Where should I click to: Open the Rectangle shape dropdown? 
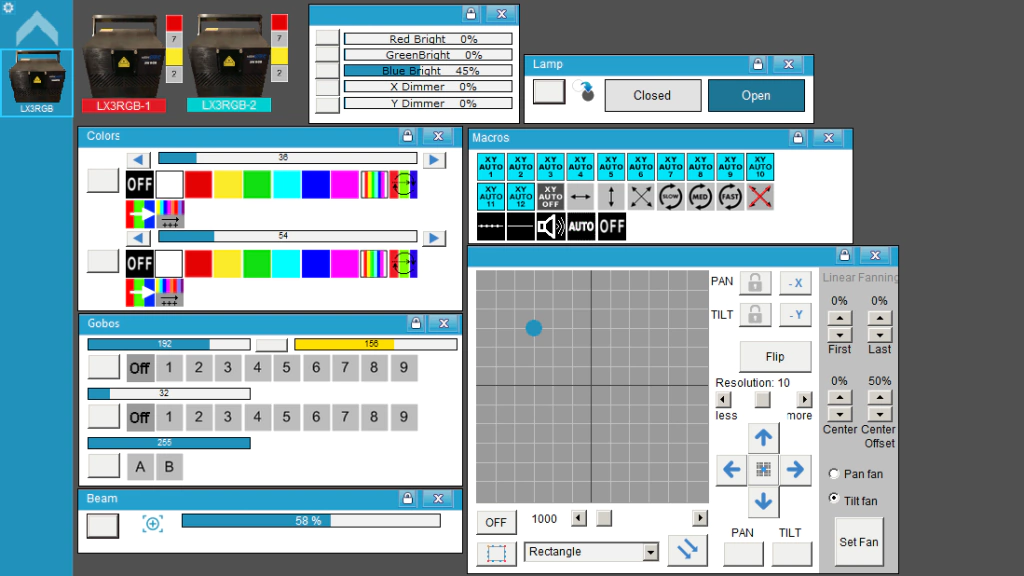[x=650, y=552]
